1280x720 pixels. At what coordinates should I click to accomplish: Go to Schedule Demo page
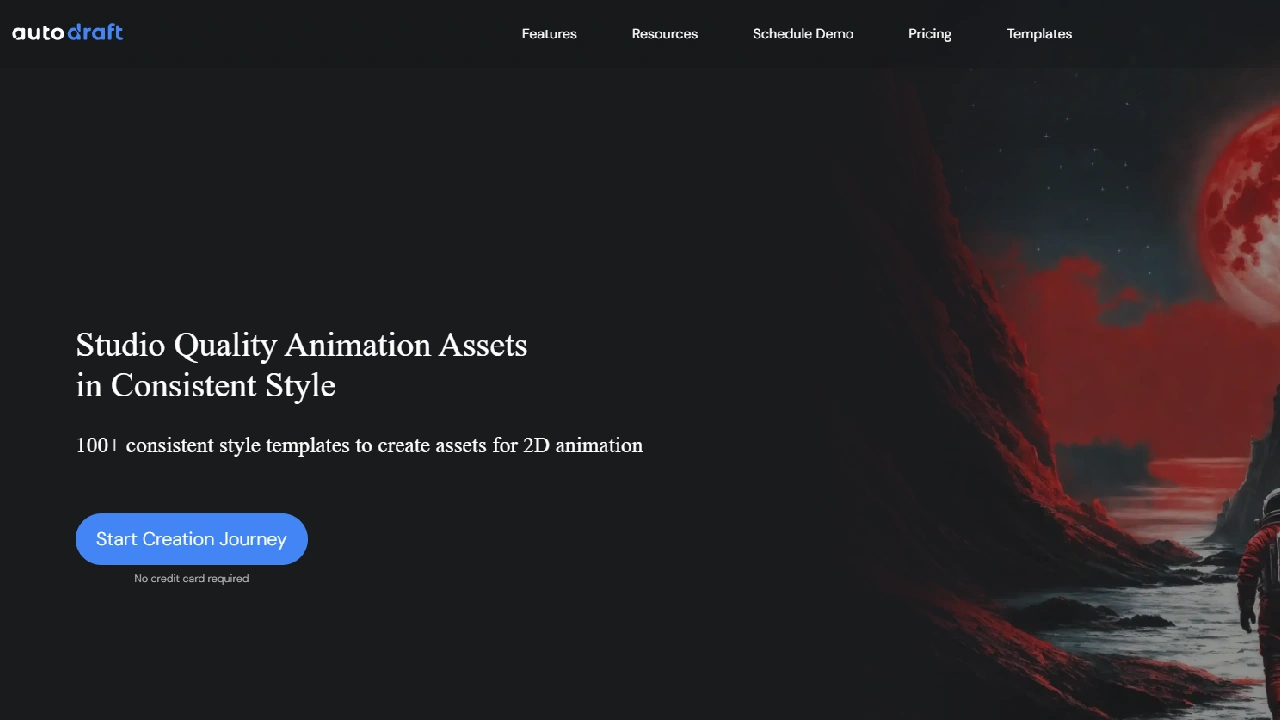tap(803, 34)
